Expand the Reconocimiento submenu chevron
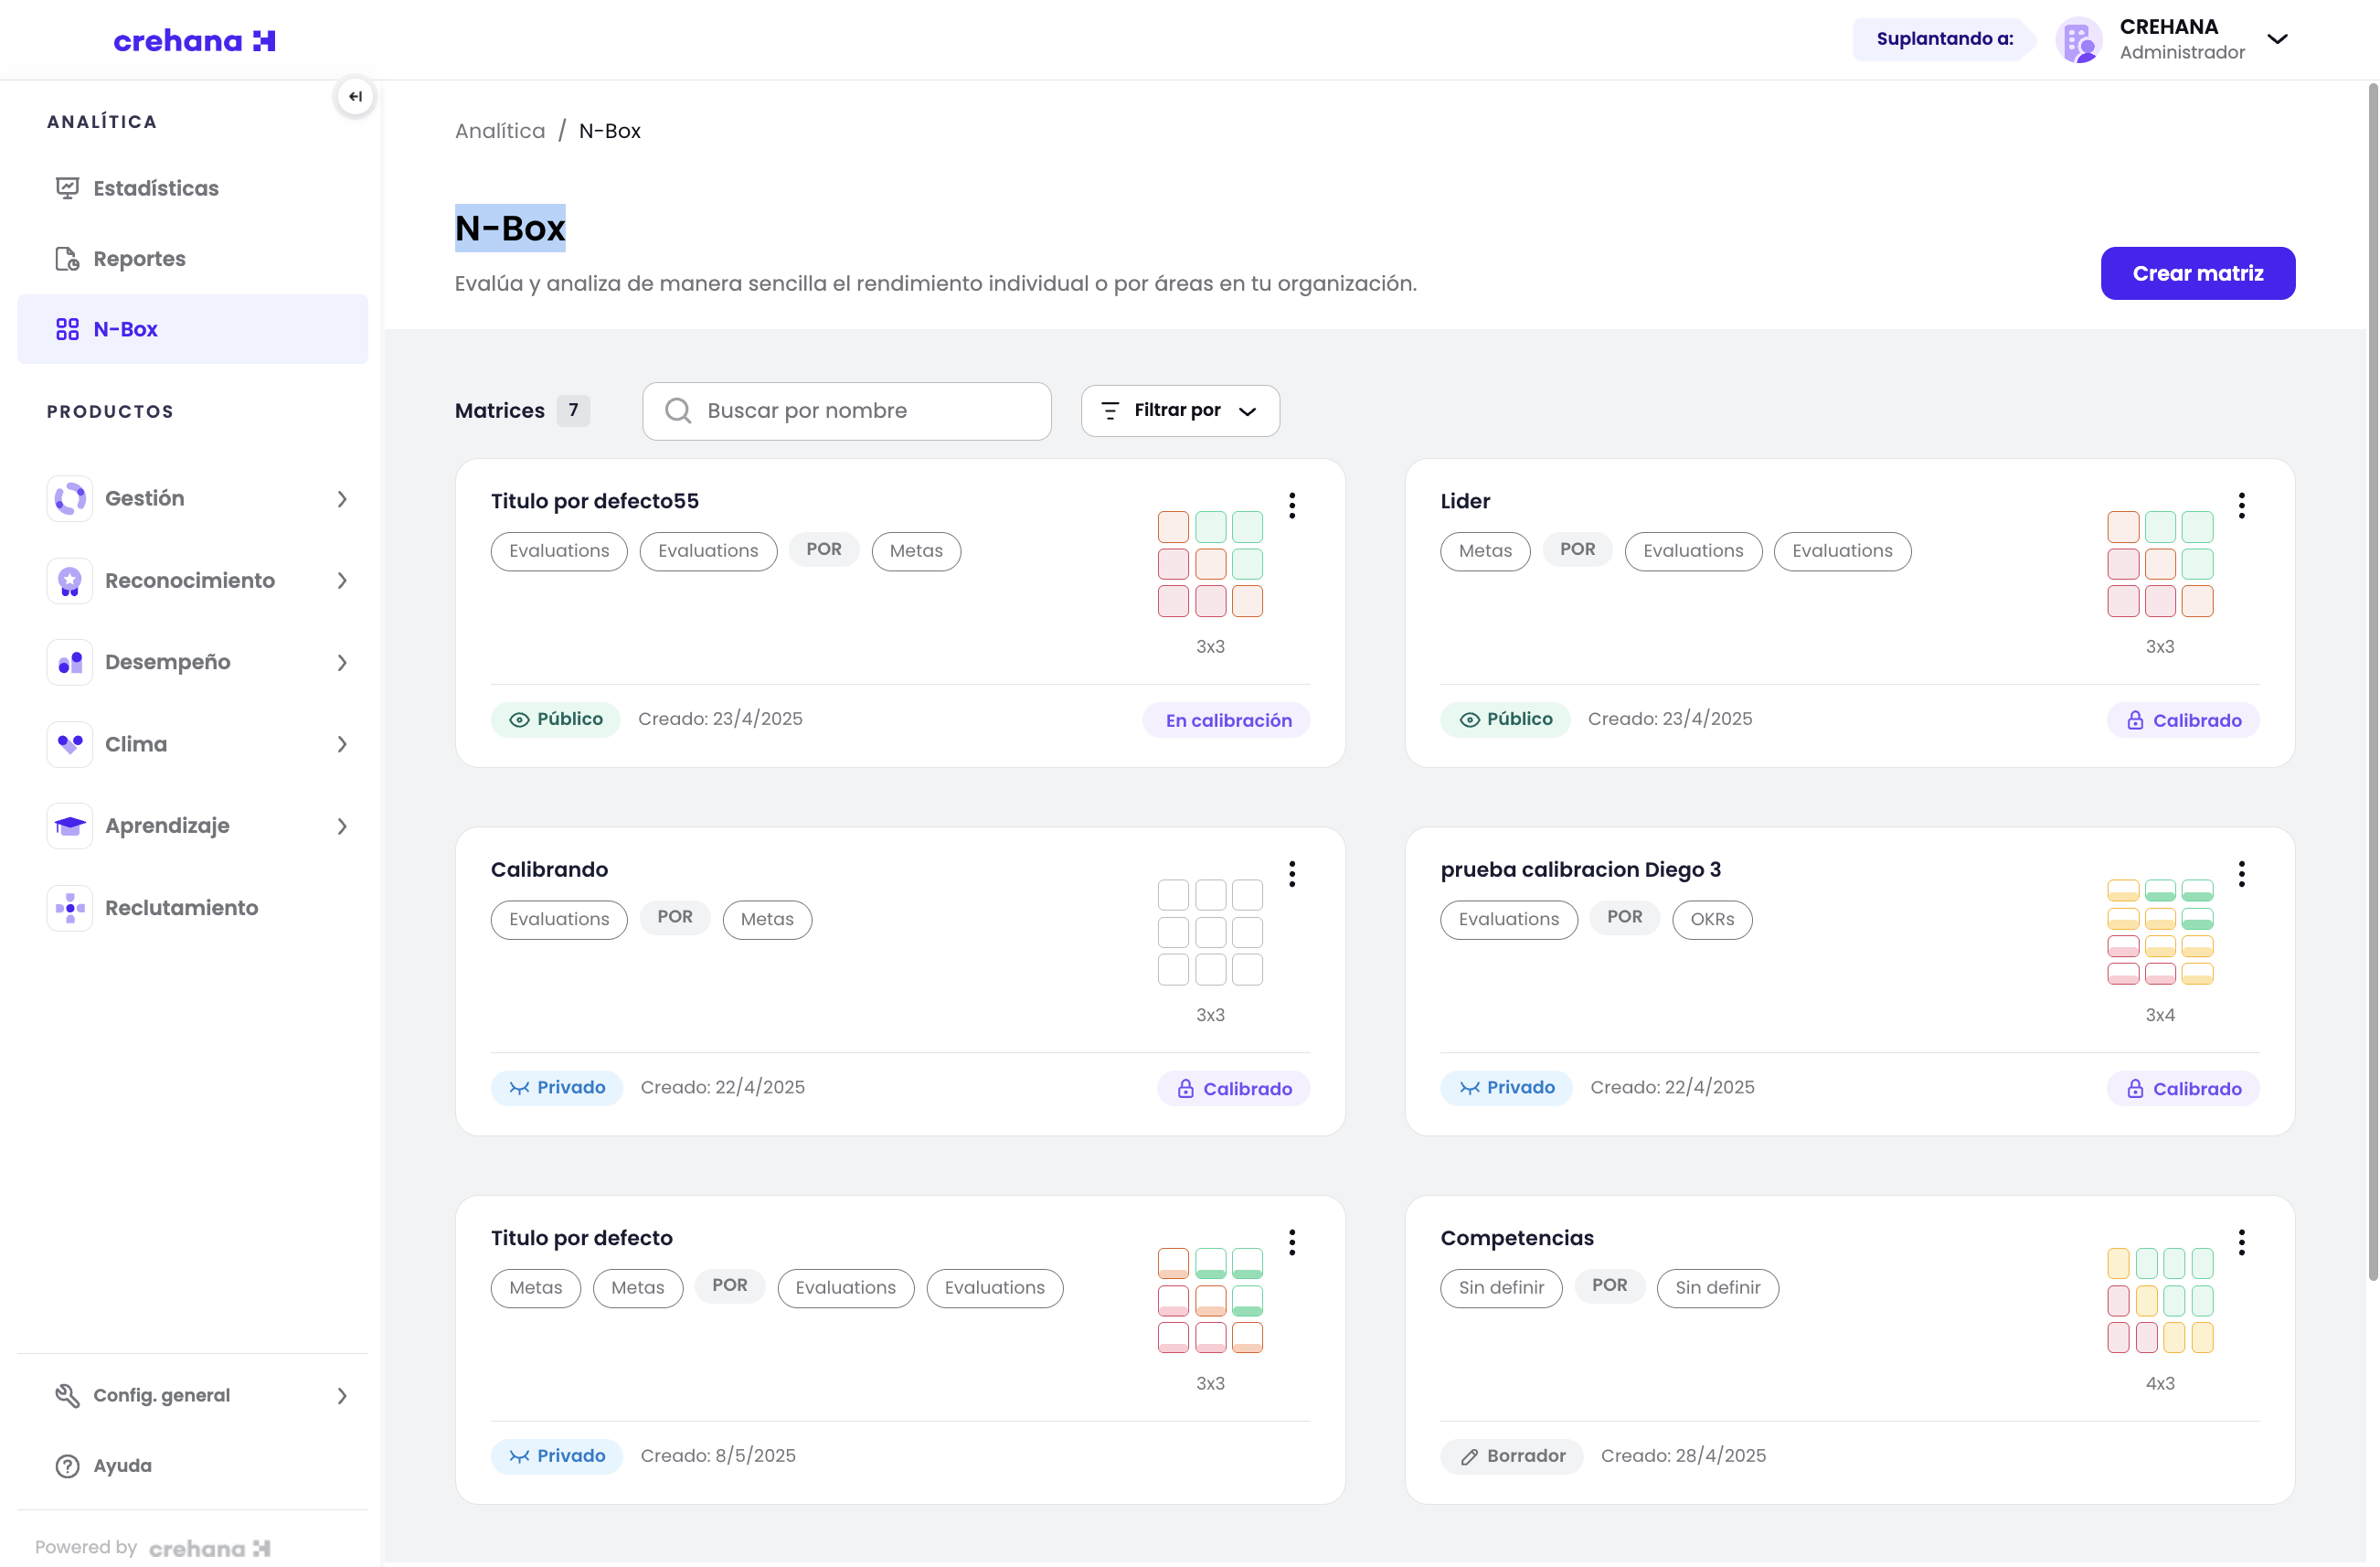 click(x=342, y=581)
